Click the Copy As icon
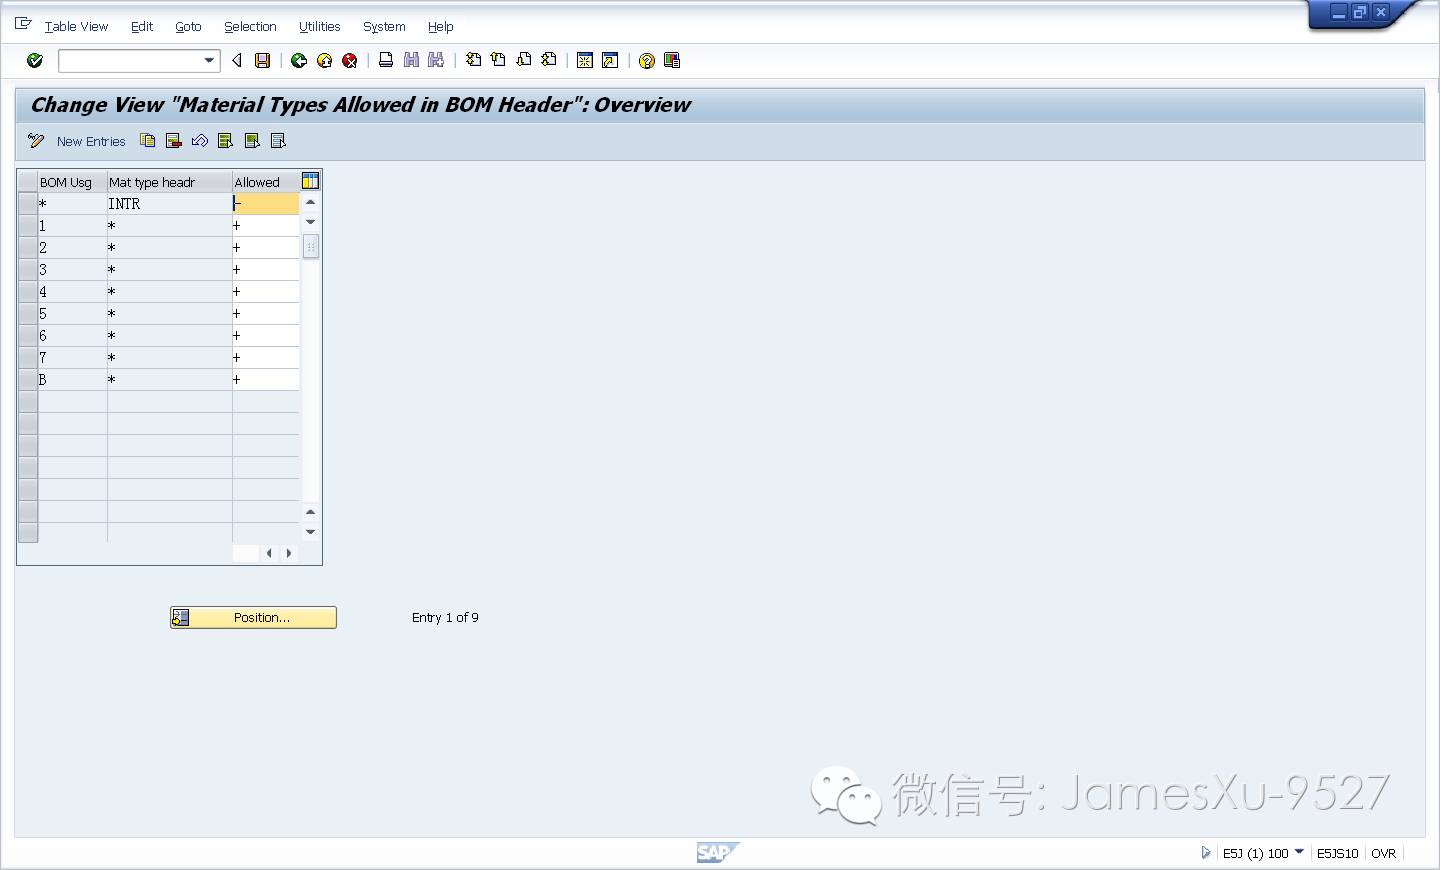 (148, 141)
